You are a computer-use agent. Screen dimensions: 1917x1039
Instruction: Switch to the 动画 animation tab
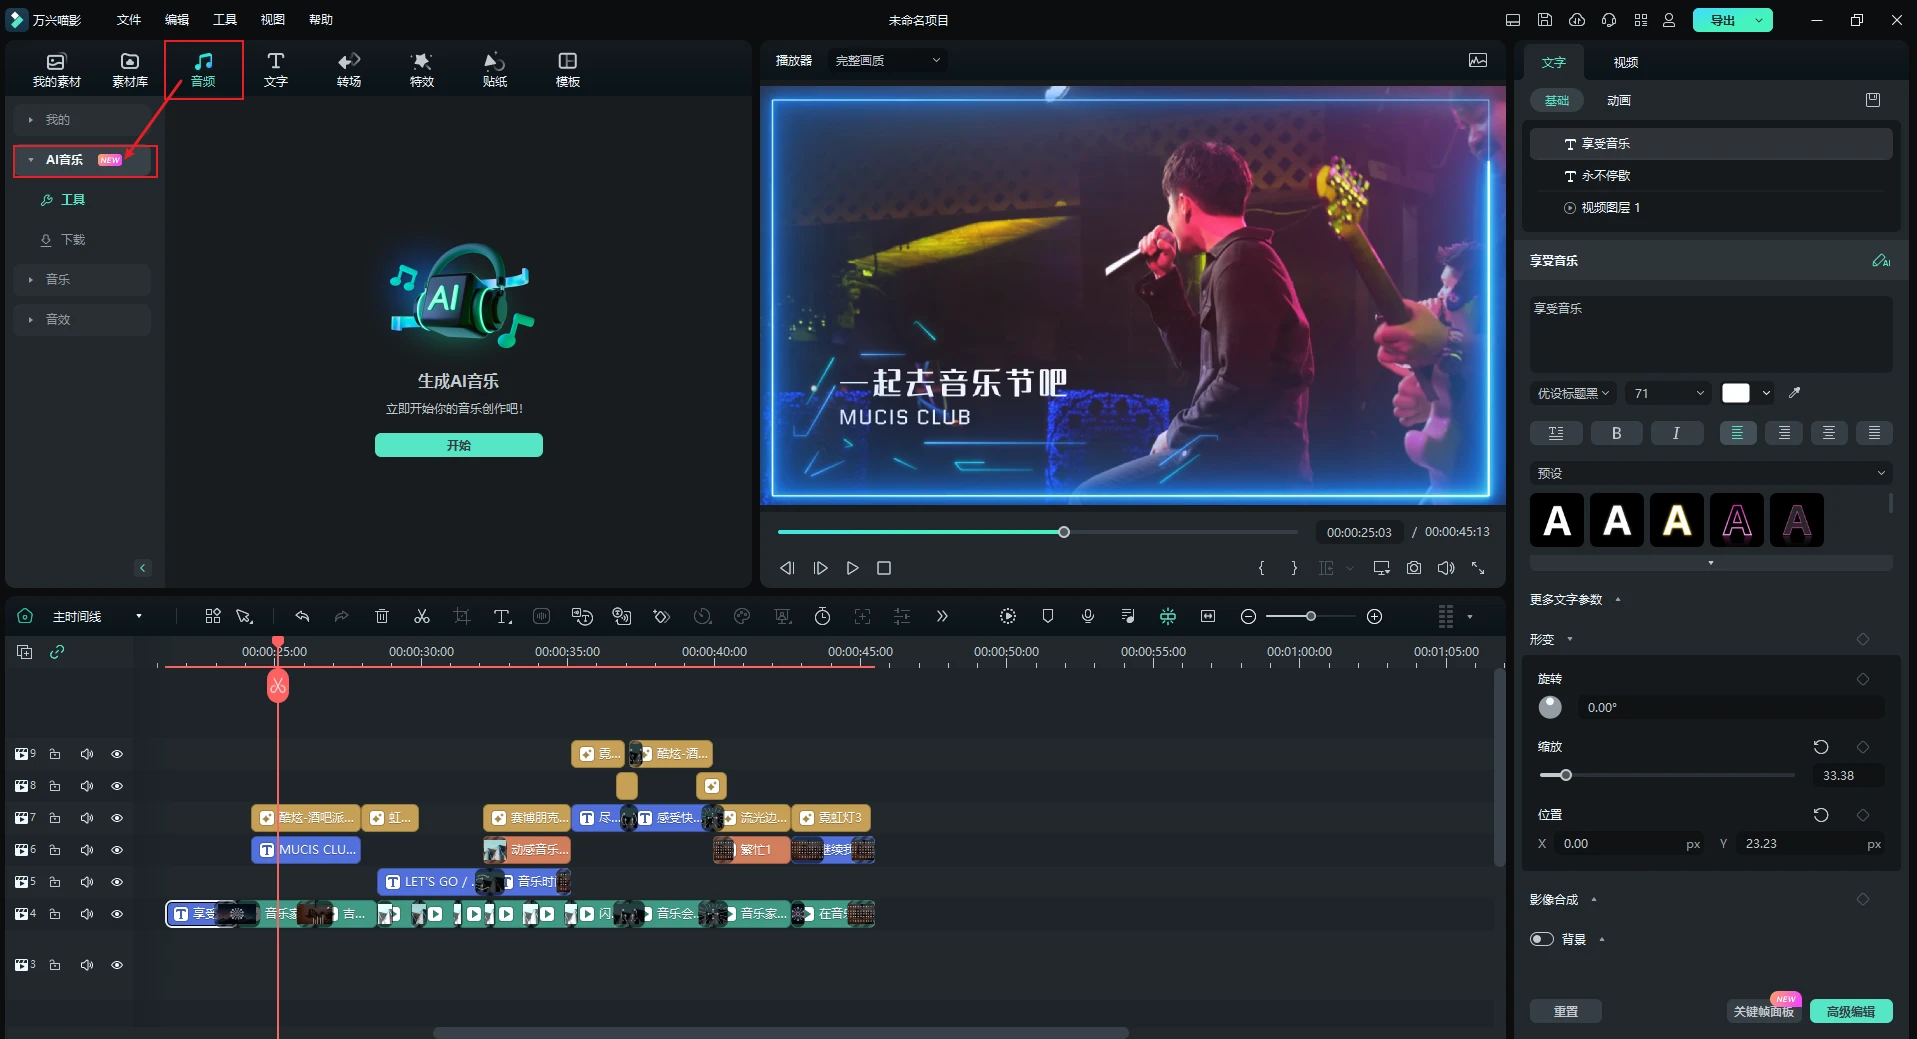pos(1619,100)
